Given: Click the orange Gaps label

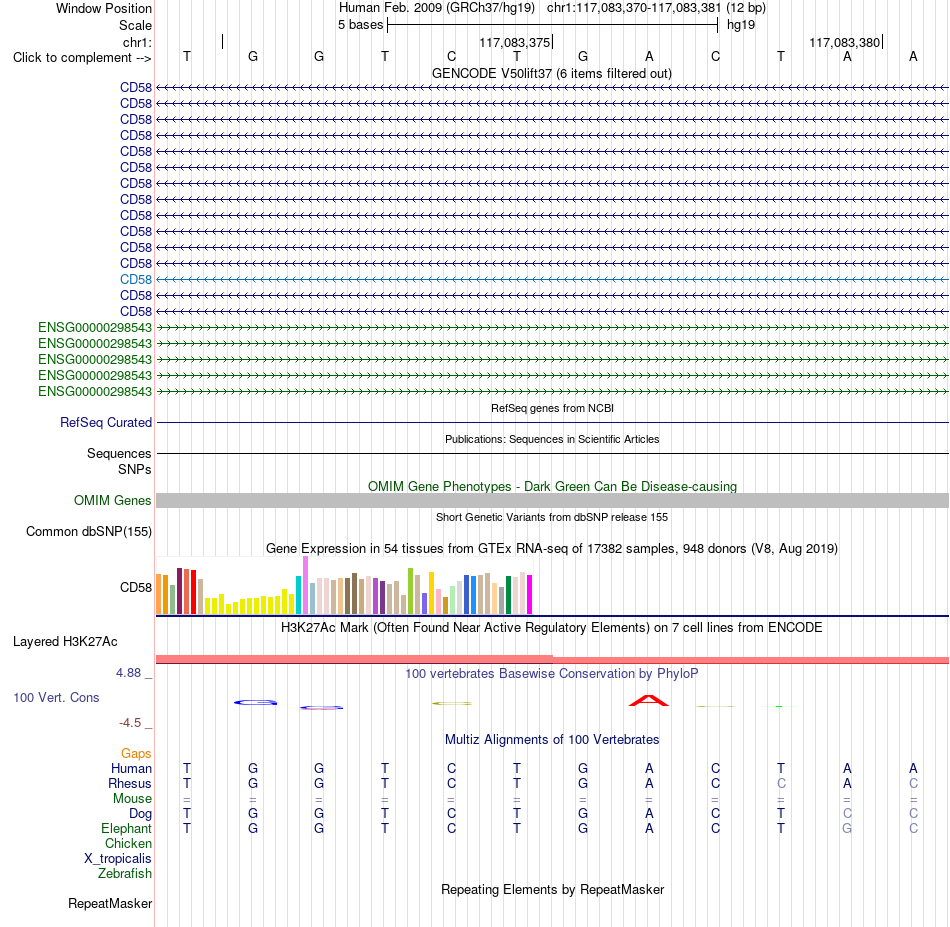Looking at the screenshot, I should point(136,753).
